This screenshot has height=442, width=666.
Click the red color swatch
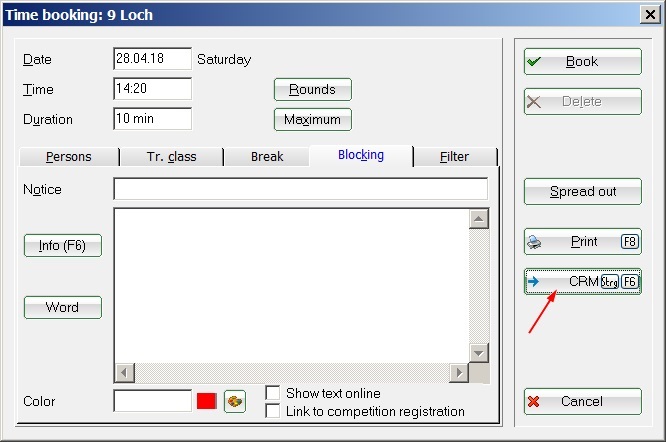click(207, 401)
